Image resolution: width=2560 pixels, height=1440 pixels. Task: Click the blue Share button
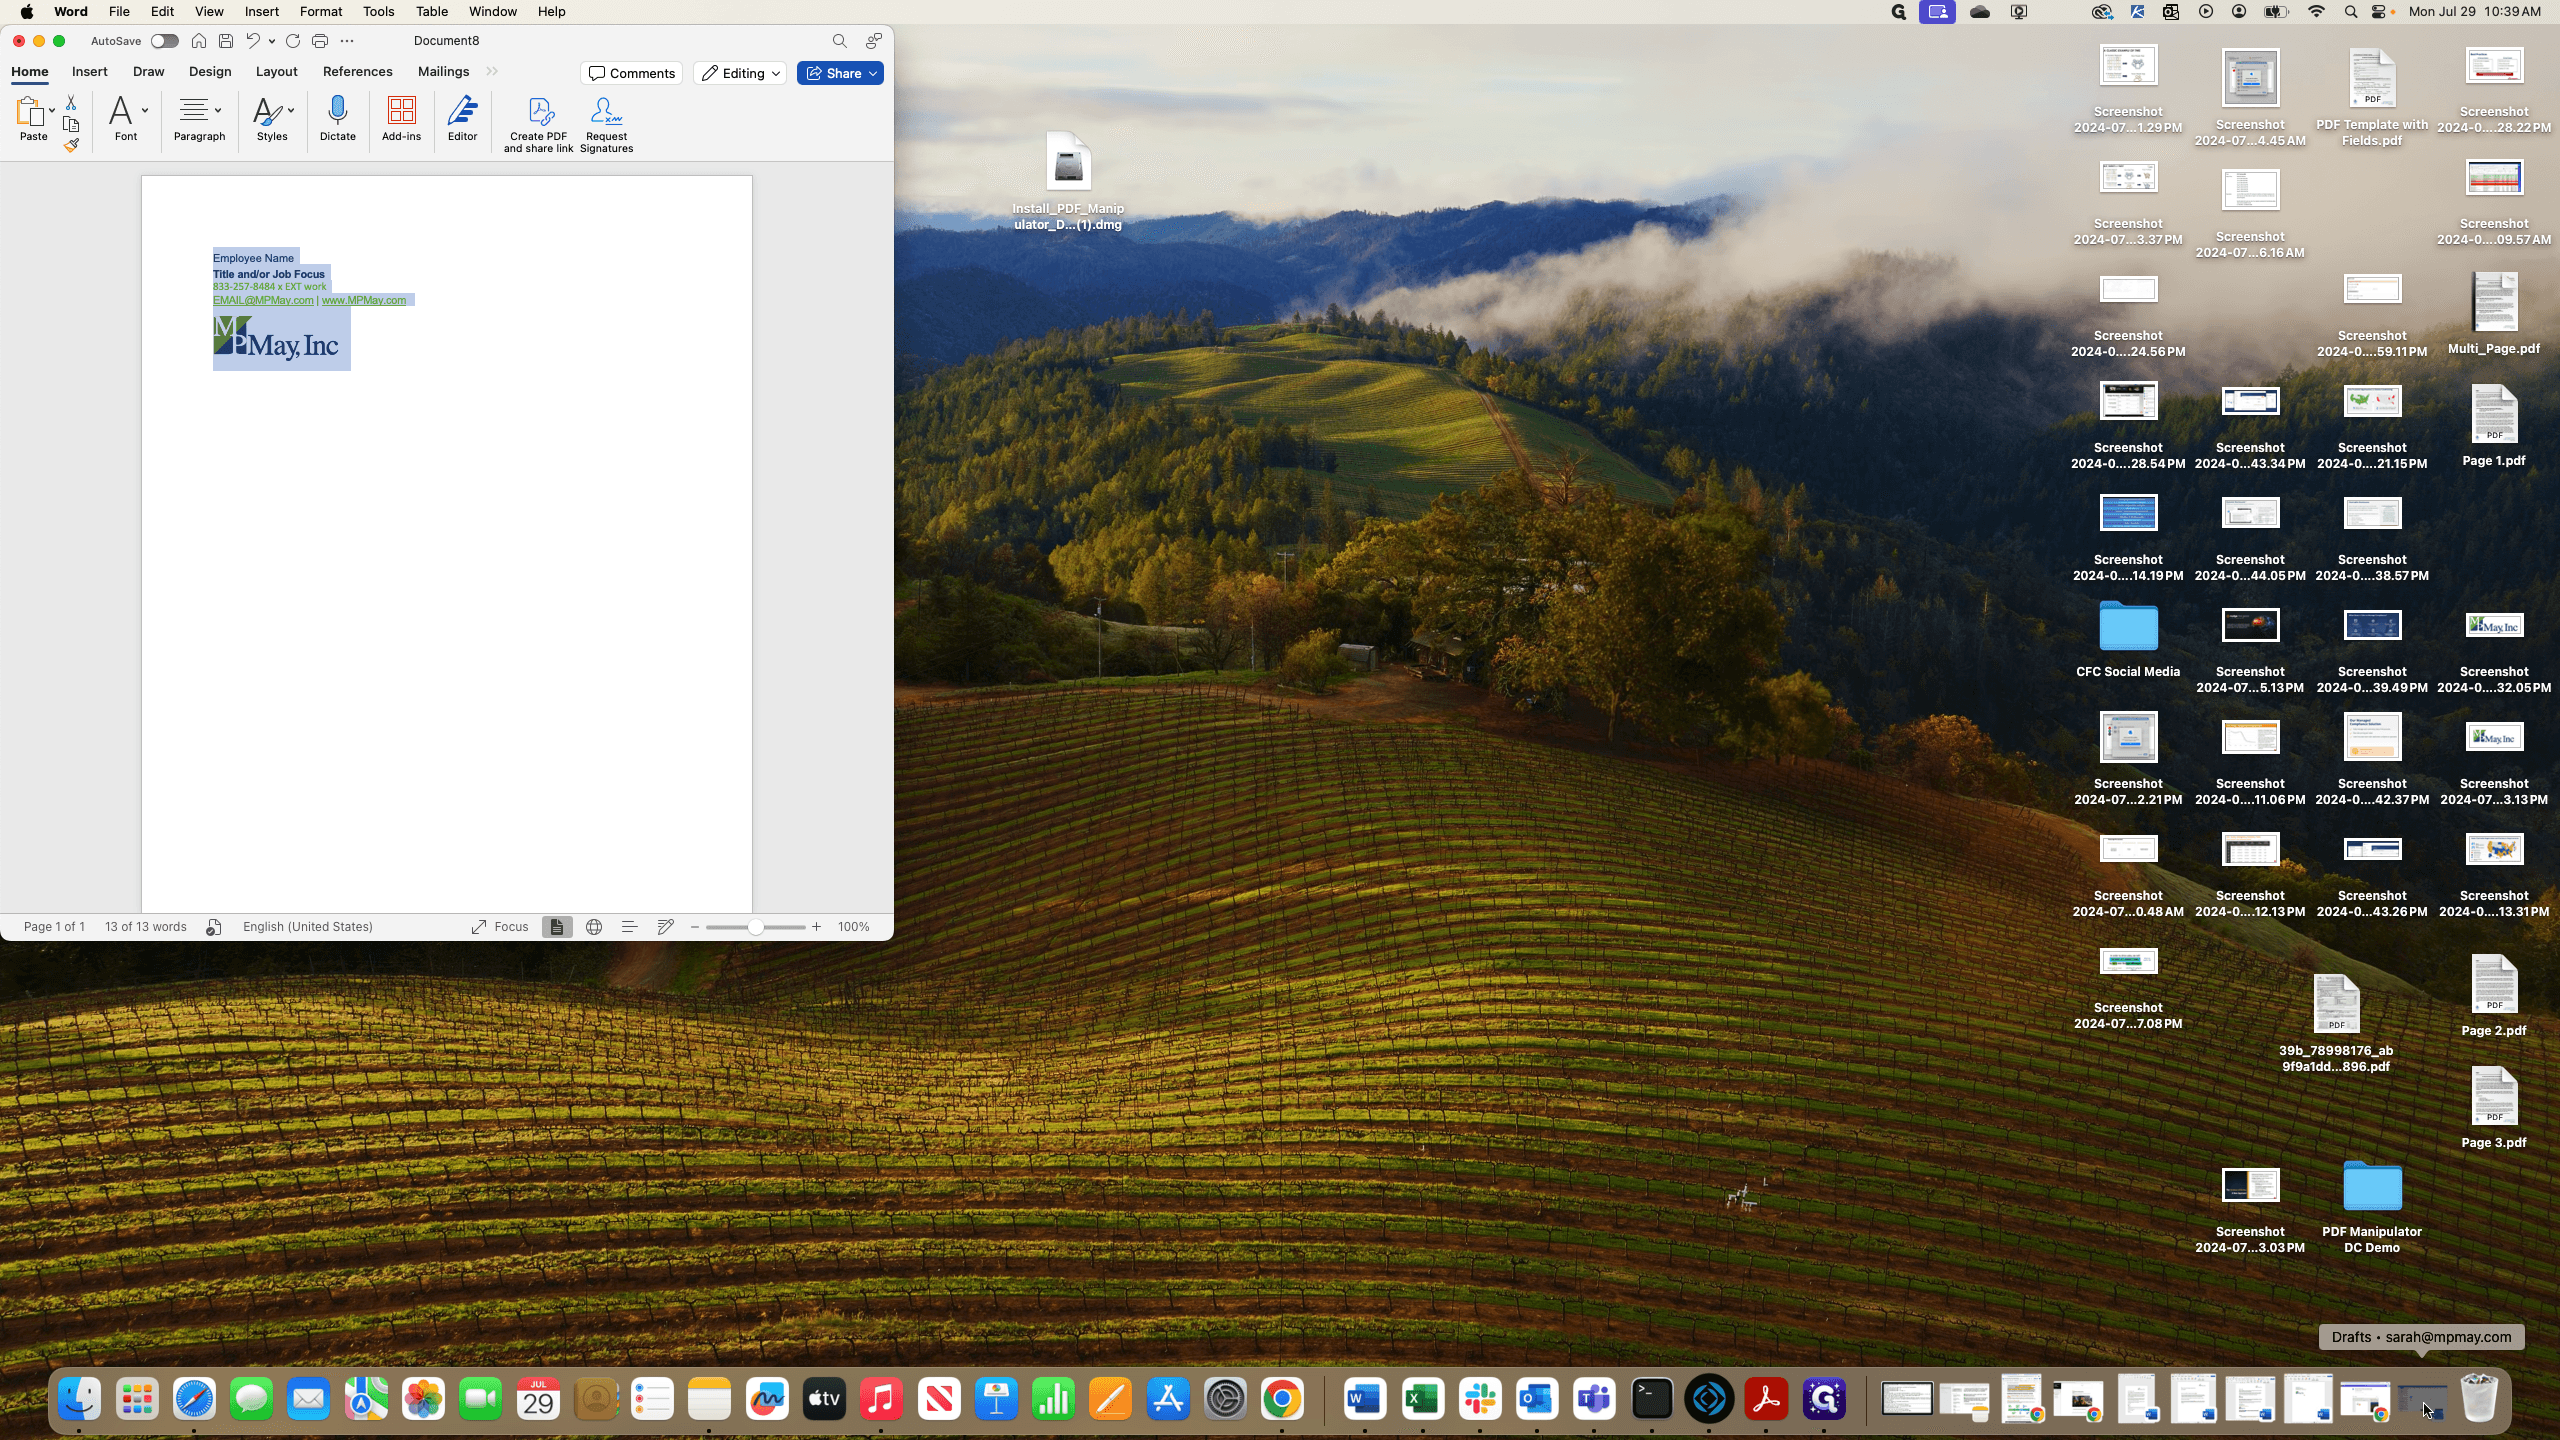[x=840, y=73]
